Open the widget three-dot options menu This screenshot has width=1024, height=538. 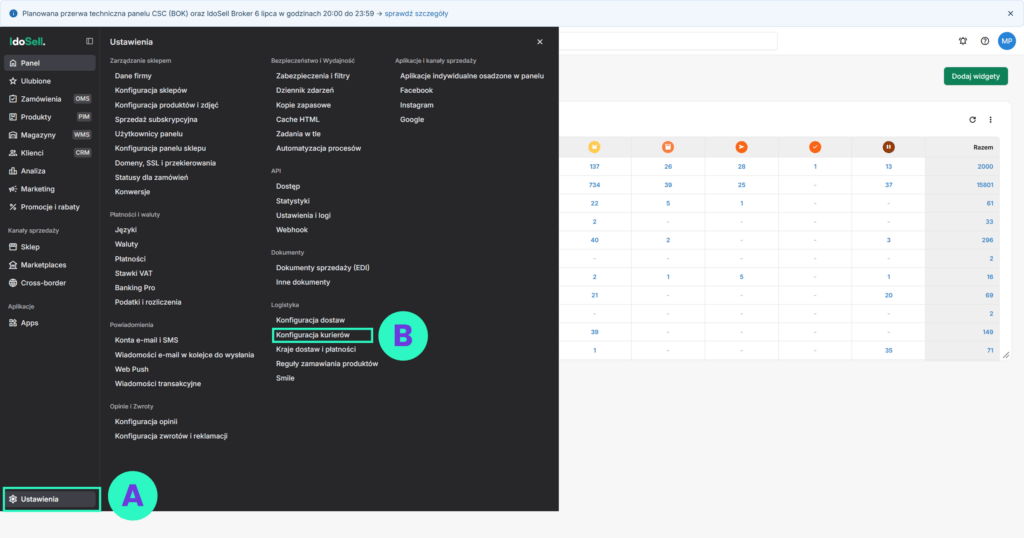tap(990, 119)
